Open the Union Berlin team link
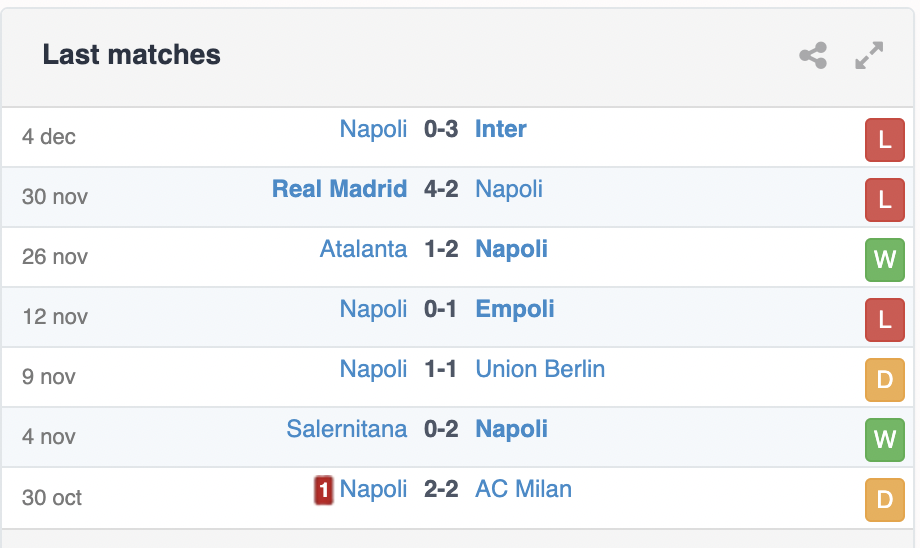 (x=540, y=369)
